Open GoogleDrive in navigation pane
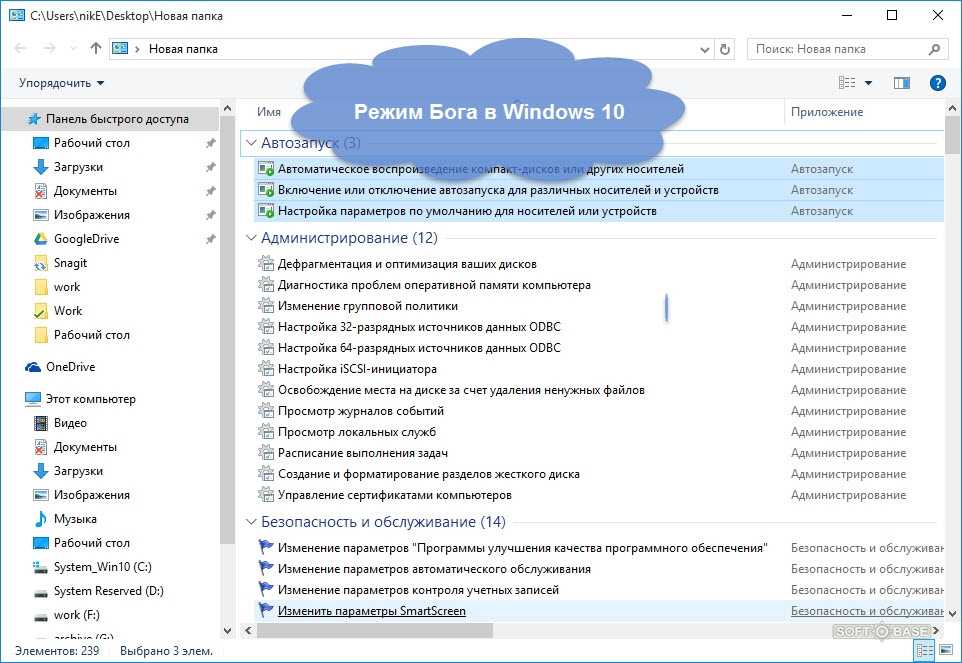 pyautogui.click(x=86, y=239)
